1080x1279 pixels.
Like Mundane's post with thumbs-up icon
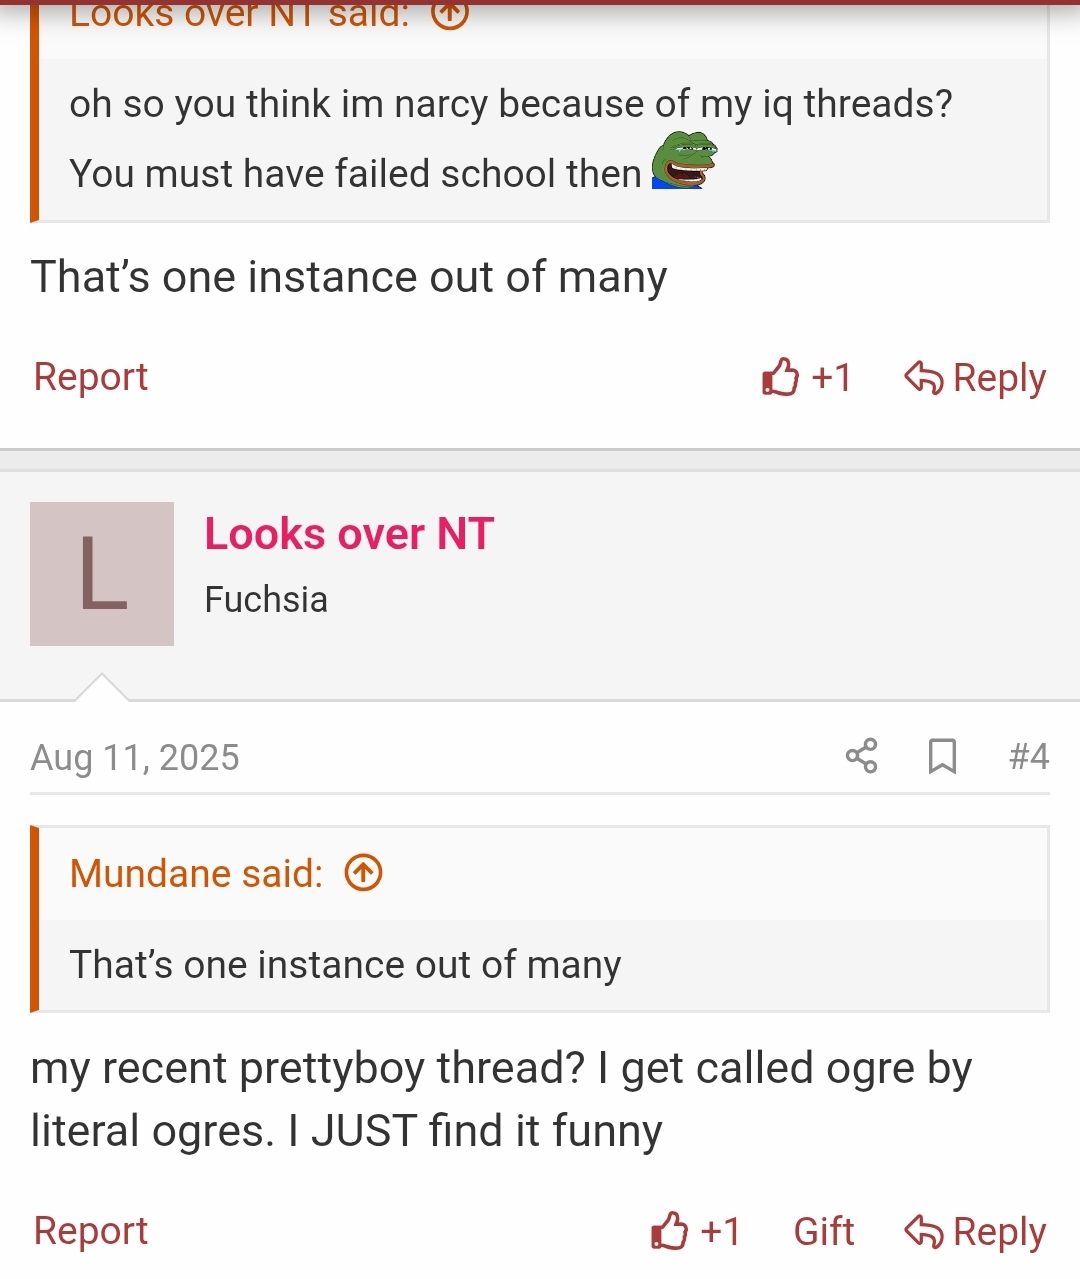tap(780, 378)
